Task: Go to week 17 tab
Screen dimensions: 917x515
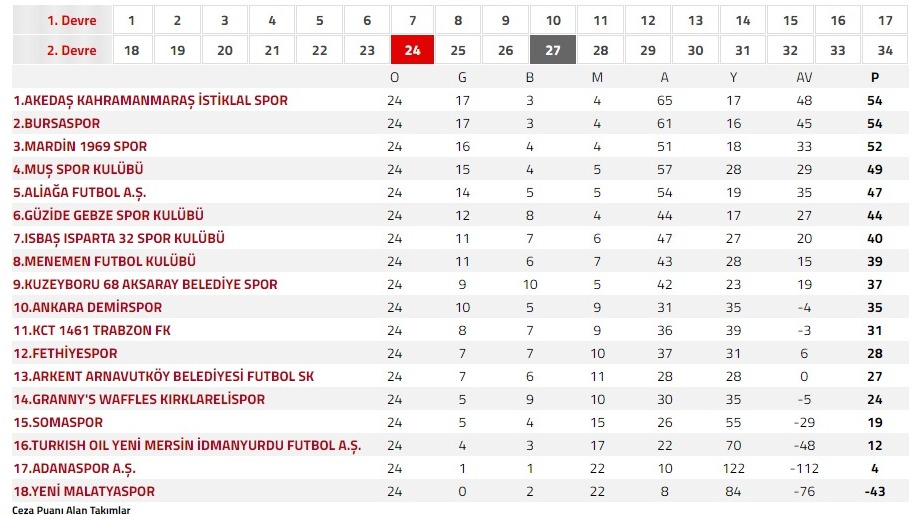Action: 885,20
